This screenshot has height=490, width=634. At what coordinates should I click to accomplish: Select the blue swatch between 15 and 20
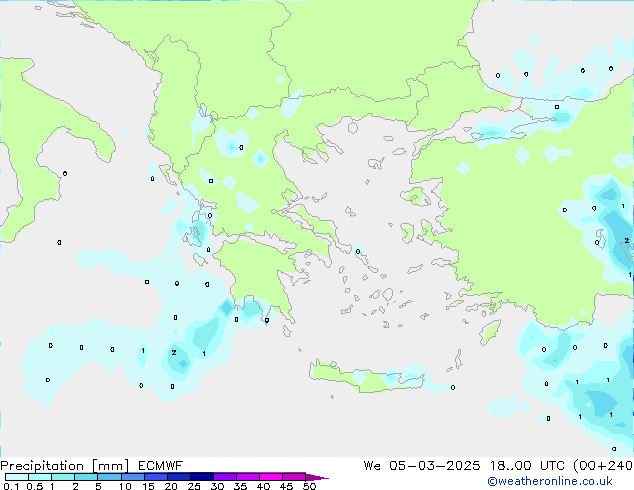coord(156,477)
